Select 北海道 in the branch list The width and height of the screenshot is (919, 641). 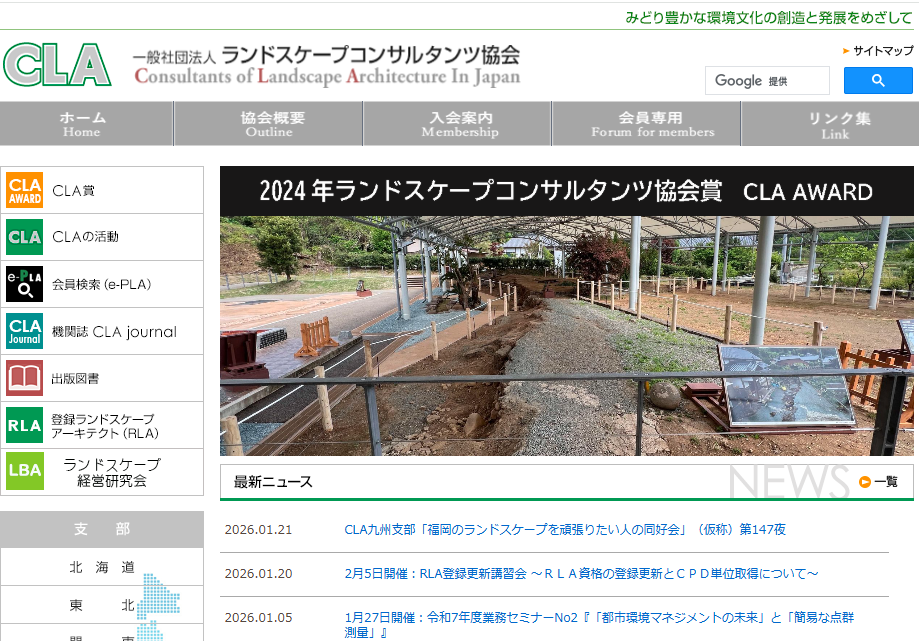pyautogui.click(x=102, y=567)
